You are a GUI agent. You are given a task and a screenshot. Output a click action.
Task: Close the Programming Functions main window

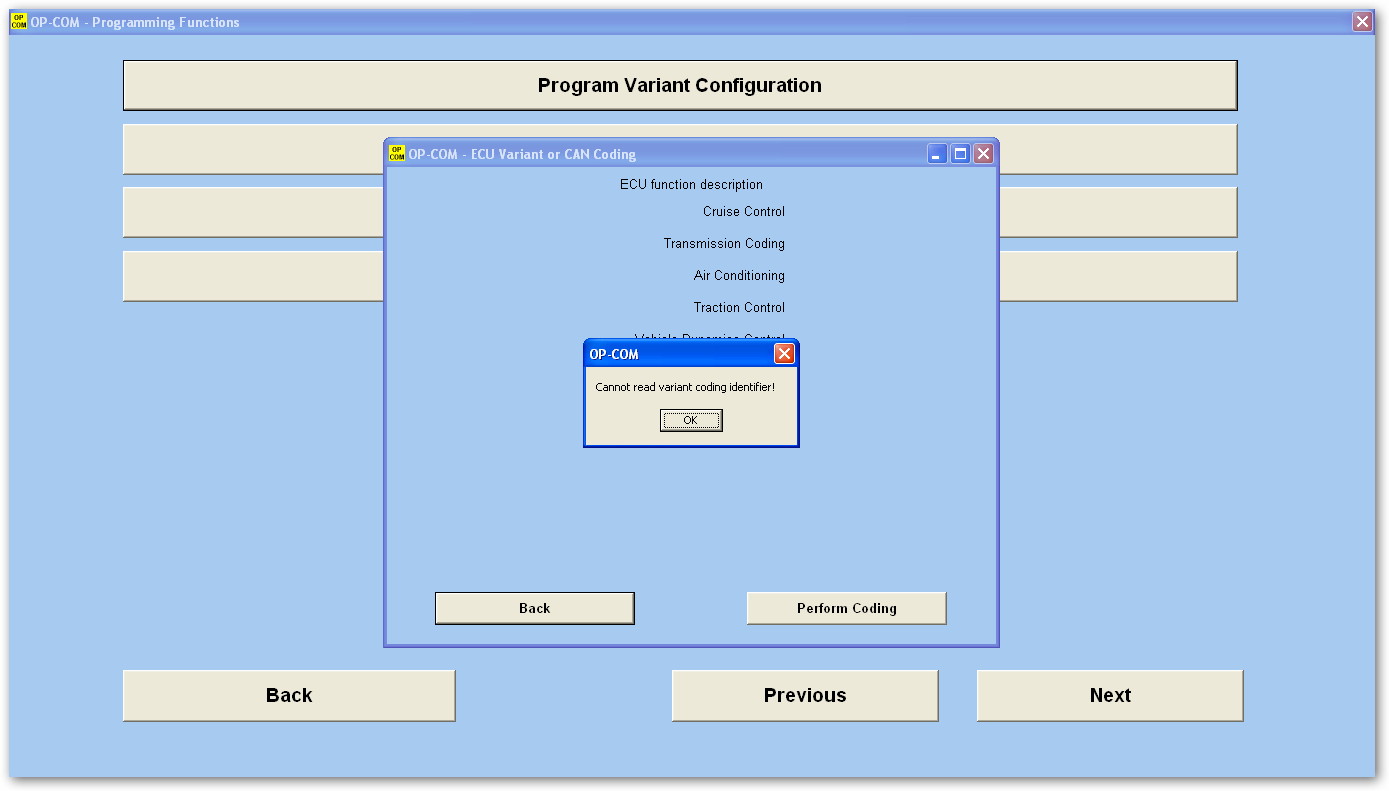pos(1362,22)
